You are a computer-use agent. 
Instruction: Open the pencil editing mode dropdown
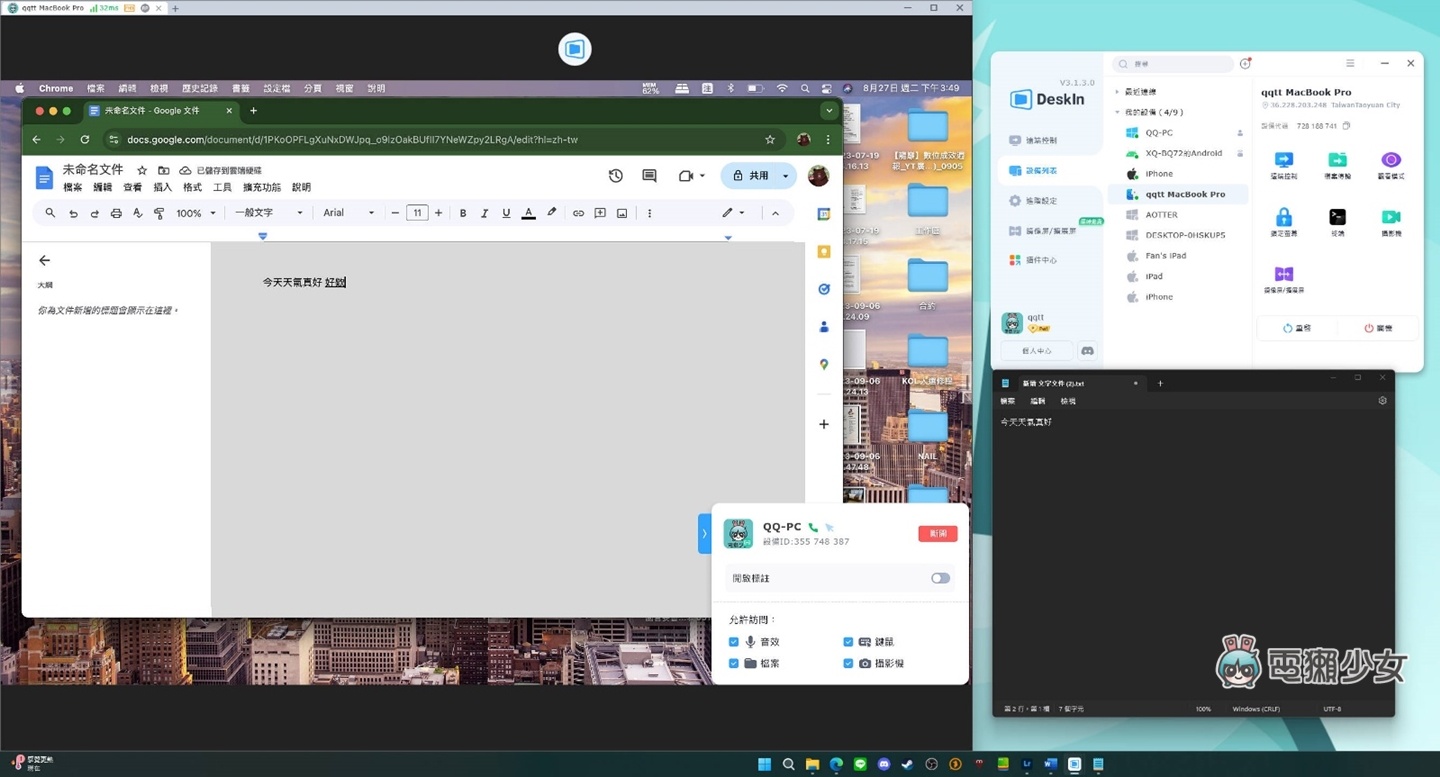(734, 213)
